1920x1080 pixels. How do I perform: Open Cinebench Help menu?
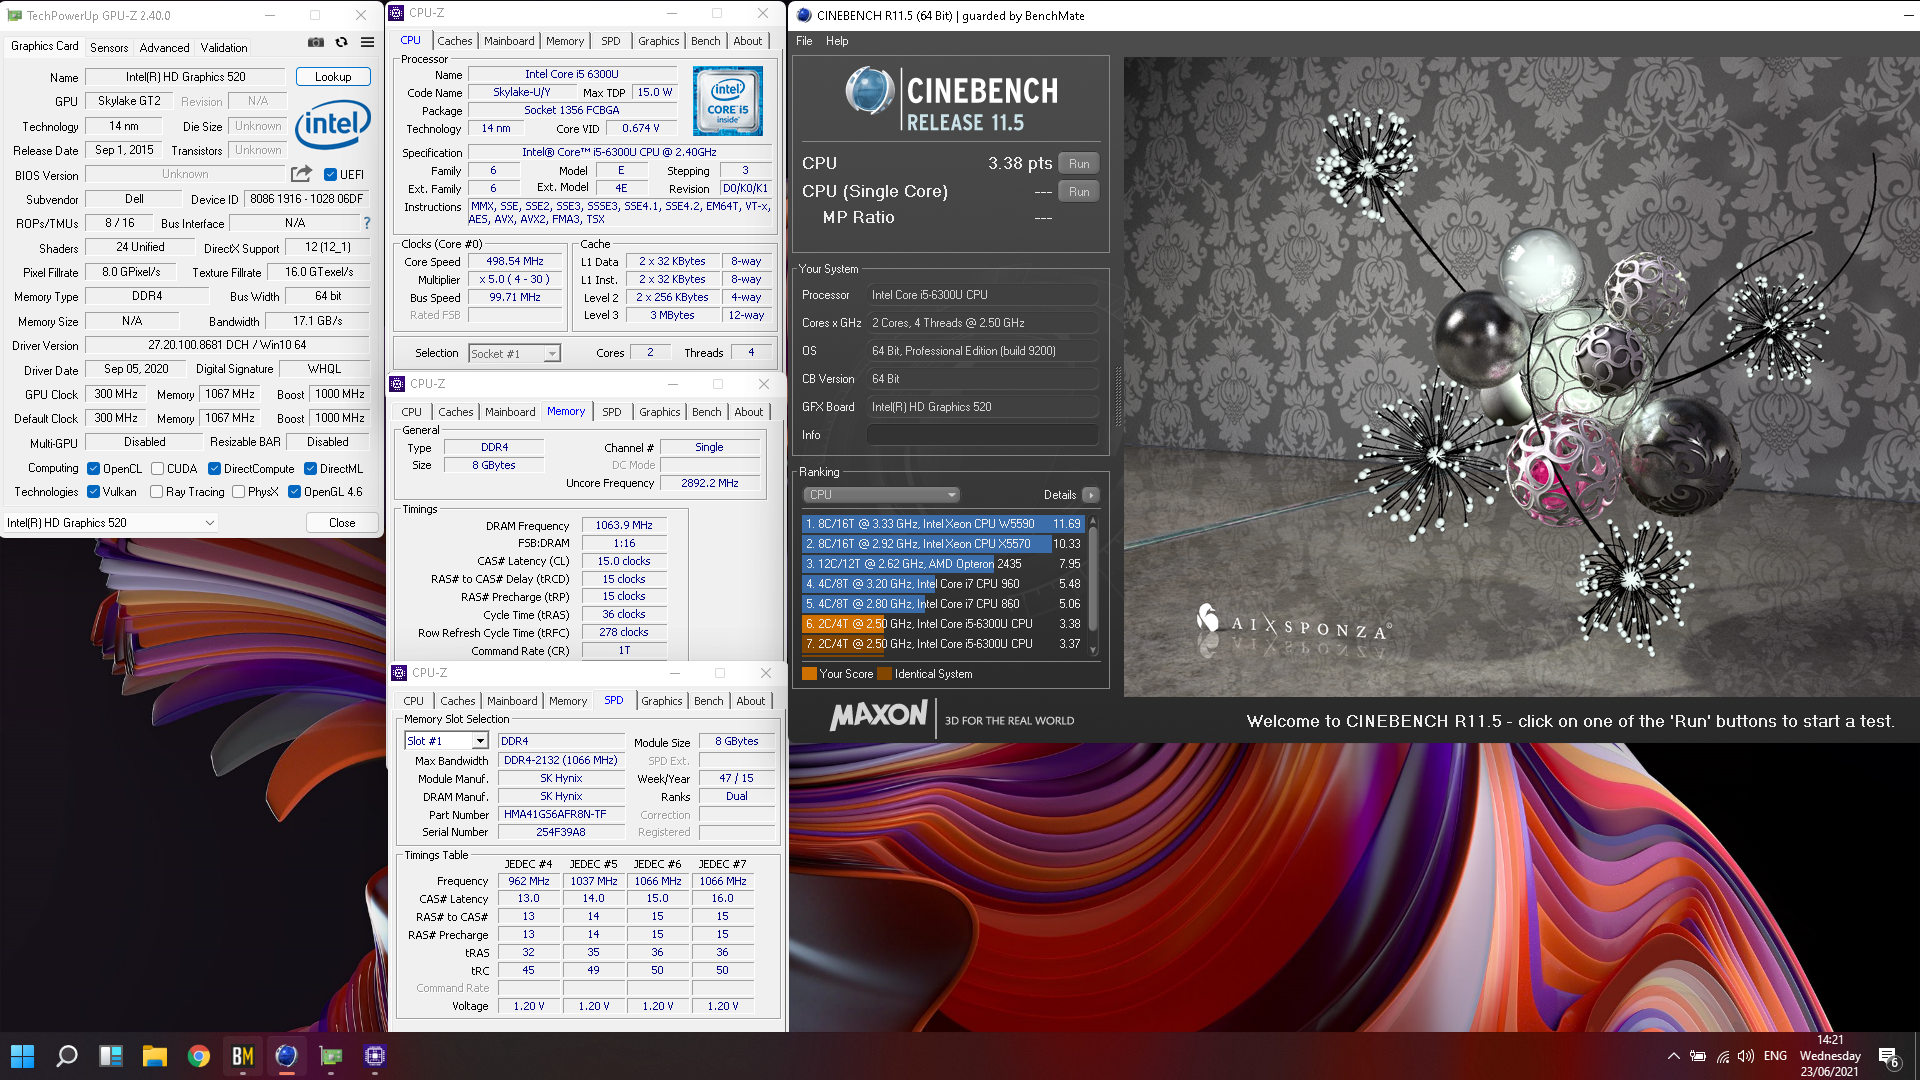coord(837,41)
